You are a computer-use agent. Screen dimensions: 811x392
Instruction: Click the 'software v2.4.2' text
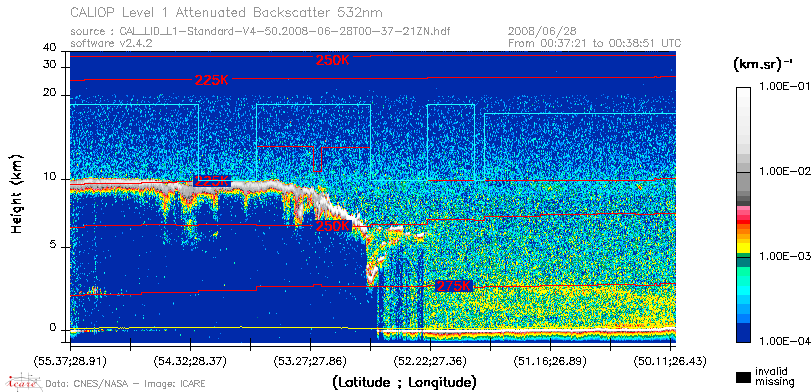(x=111, y=43)
